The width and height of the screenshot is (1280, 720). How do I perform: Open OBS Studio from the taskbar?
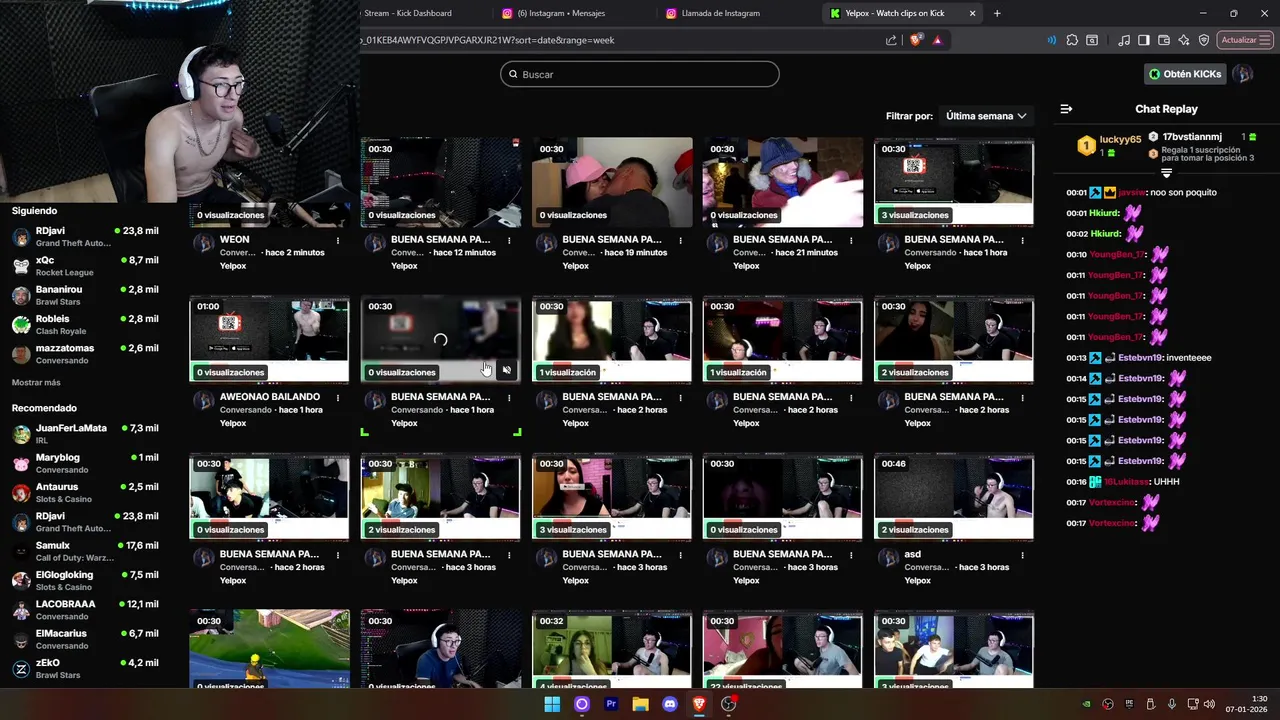[x=729, y=704]
